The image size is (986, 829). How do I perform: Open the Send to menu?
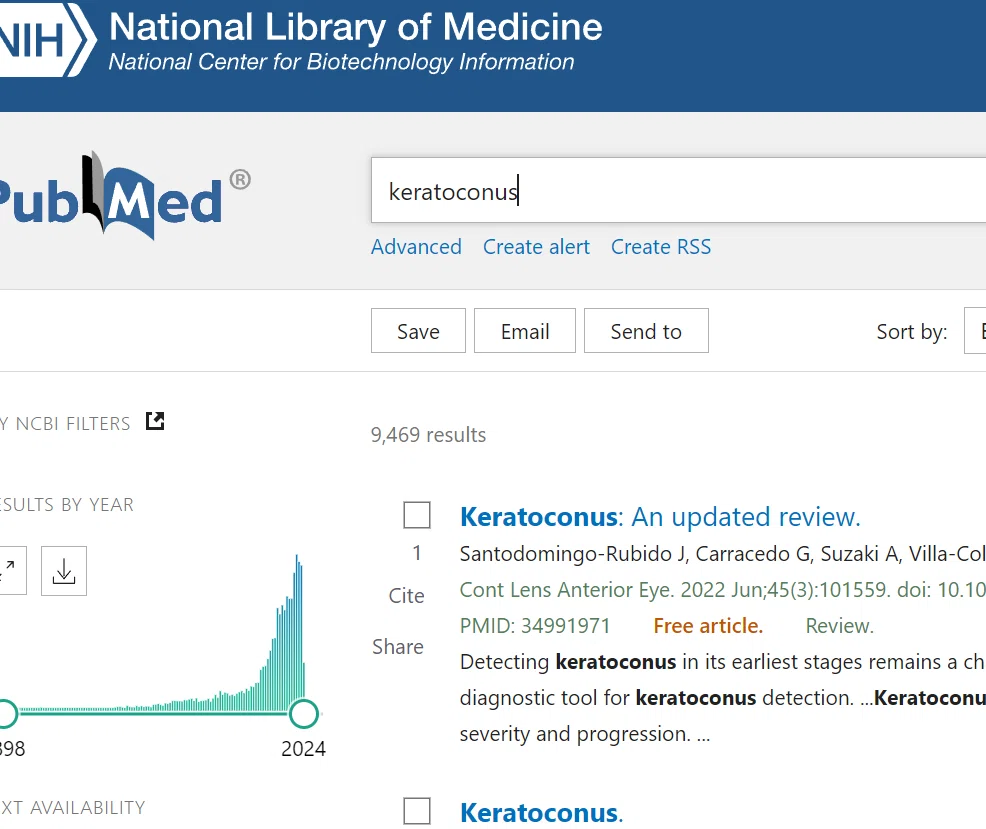pyautogui.click(x=646, y=331)
